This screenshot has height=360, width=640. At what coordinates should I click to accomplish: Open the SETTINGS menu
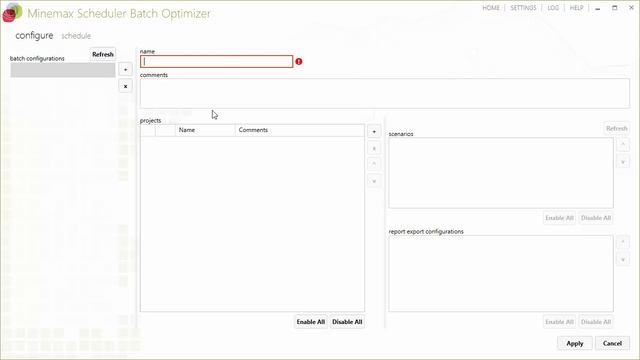[523, 8]
